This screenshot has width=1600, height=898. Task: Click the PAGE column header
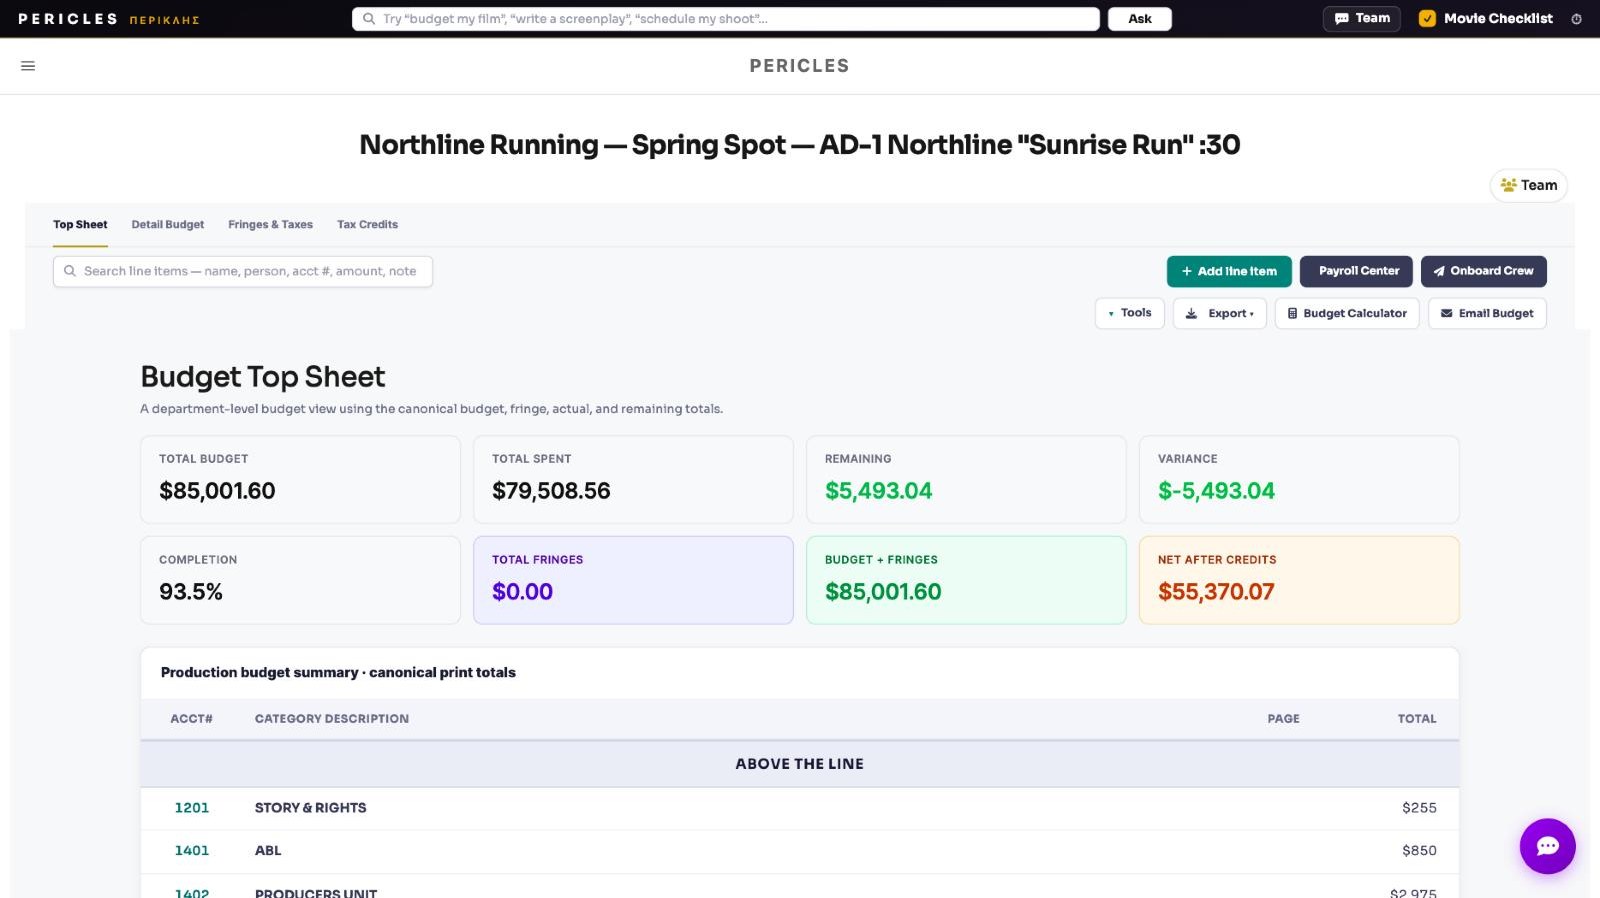pyautogui.click(x=1284, y=719)
